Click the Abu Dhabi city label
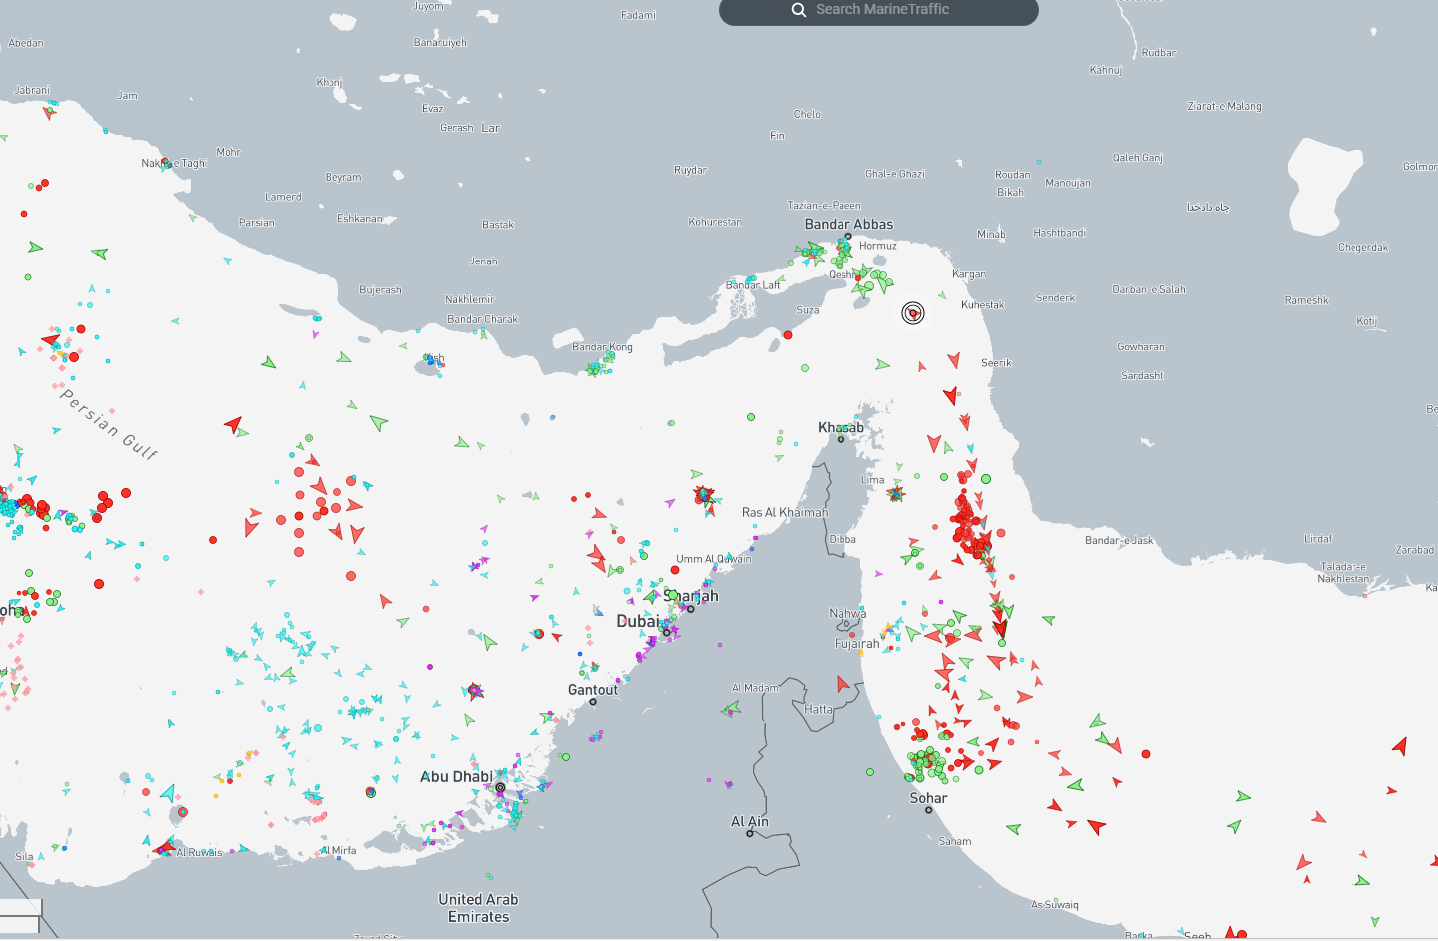 coord(457,777)
